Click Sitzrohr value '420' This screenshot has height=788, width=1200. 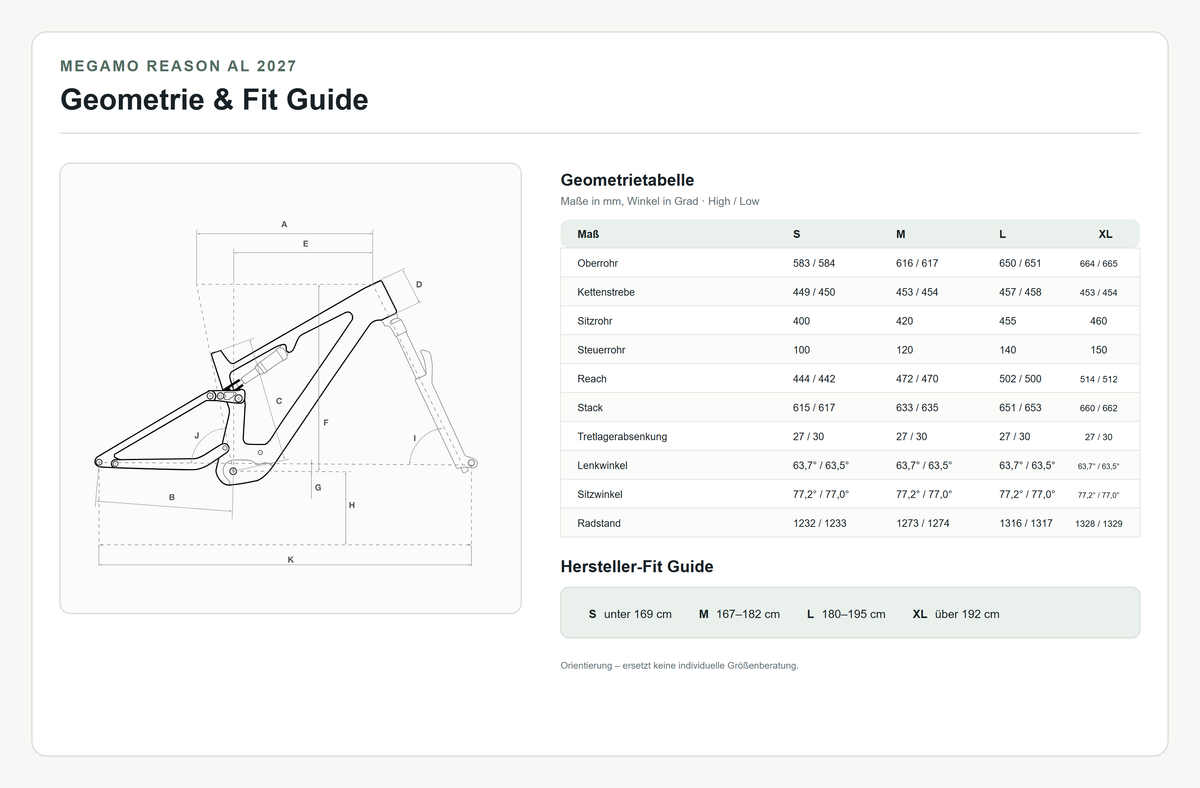(905, 321)
